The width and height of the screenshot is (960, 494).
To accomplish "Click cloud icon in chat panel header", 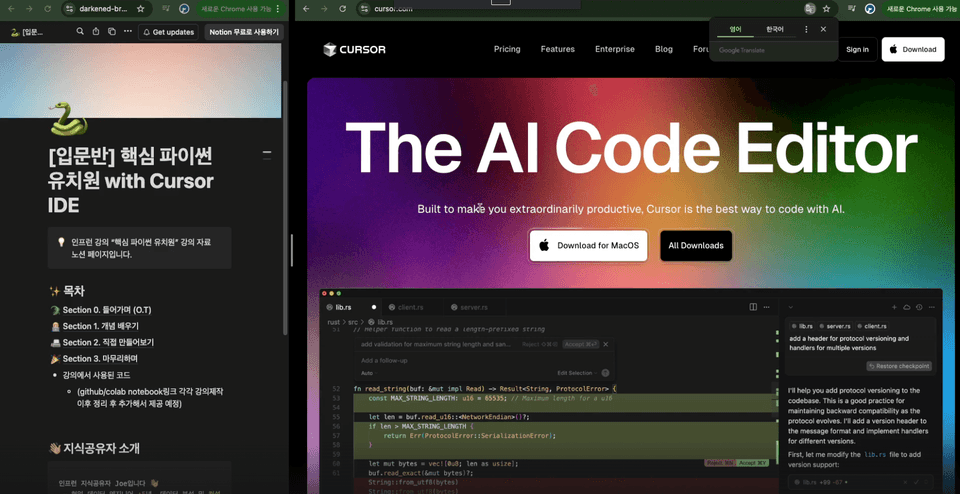I will pyautogui.click(x=907, y=307).
